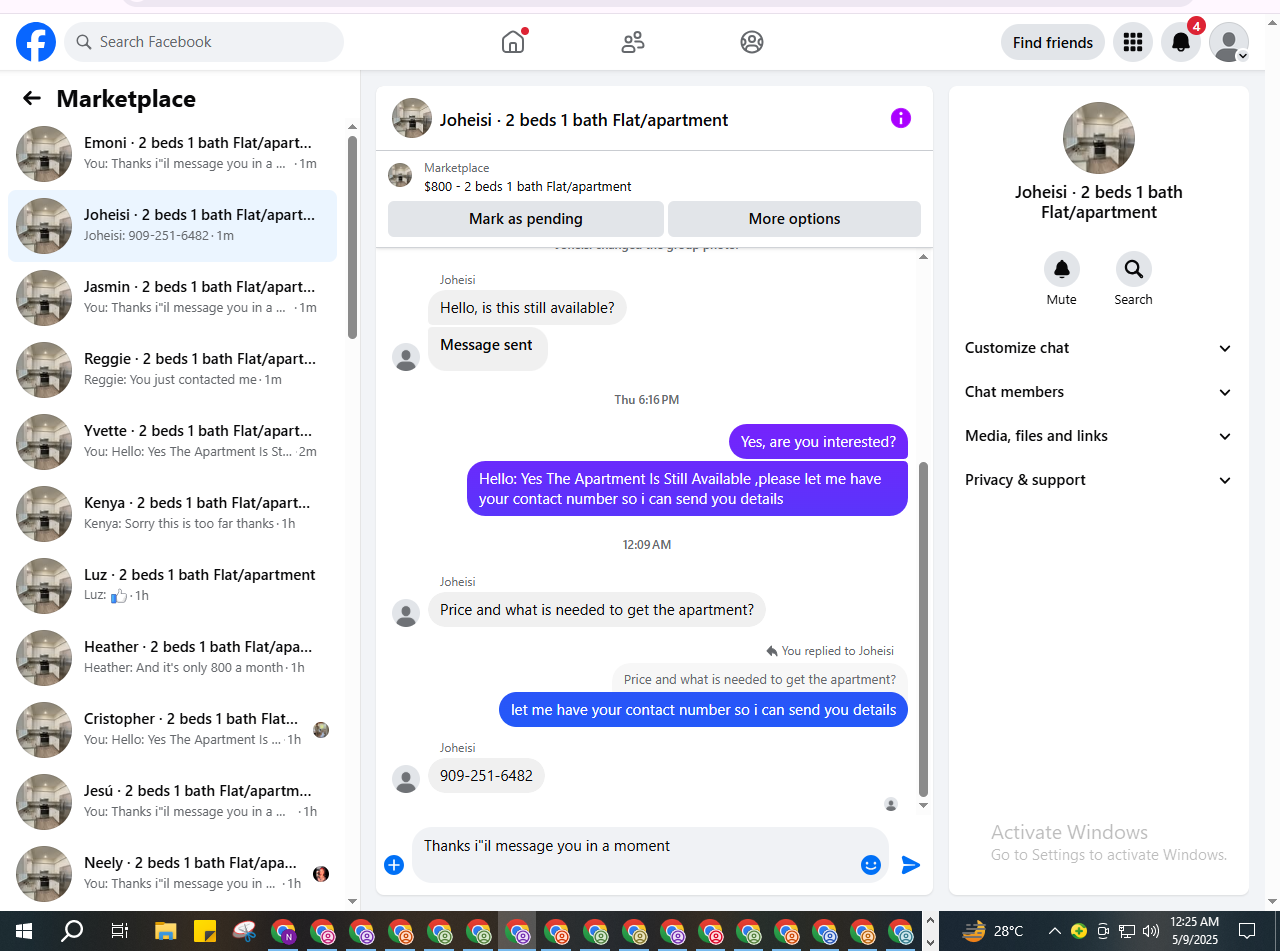
Task: Open File Explorer from taskbar
Action: pyautogui.click(x=166, y=931)
